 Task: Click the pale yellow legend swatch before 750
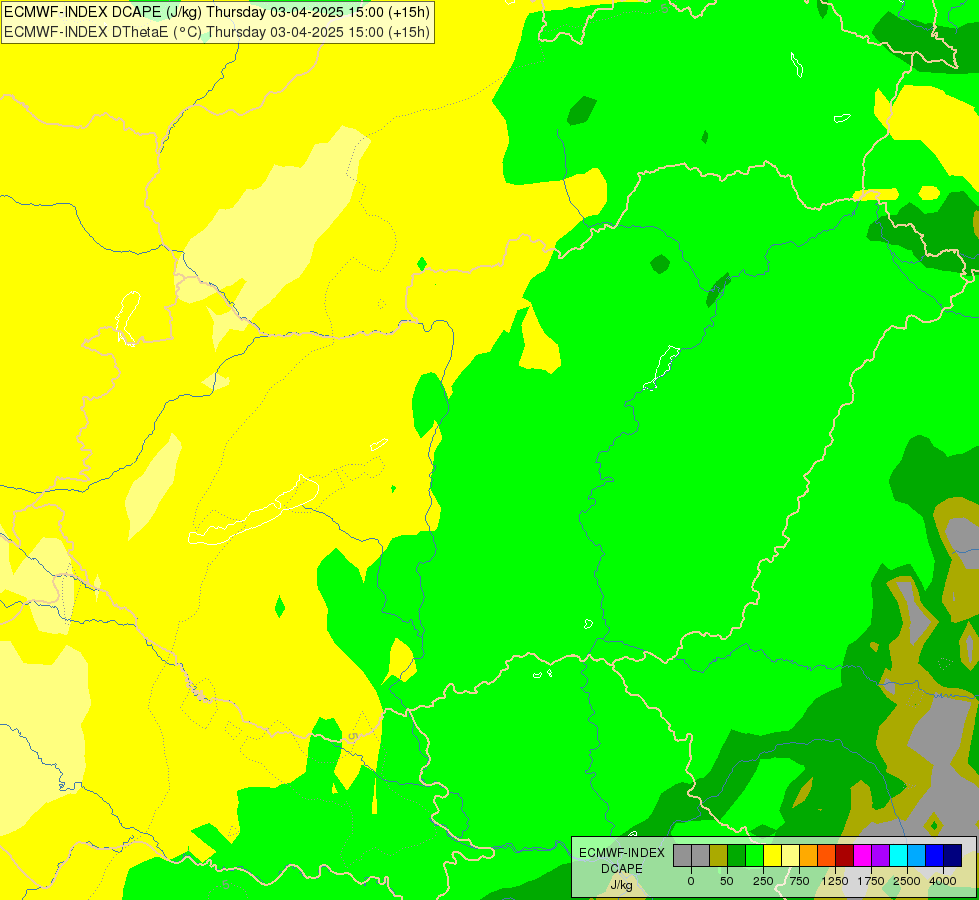(790, 855)
